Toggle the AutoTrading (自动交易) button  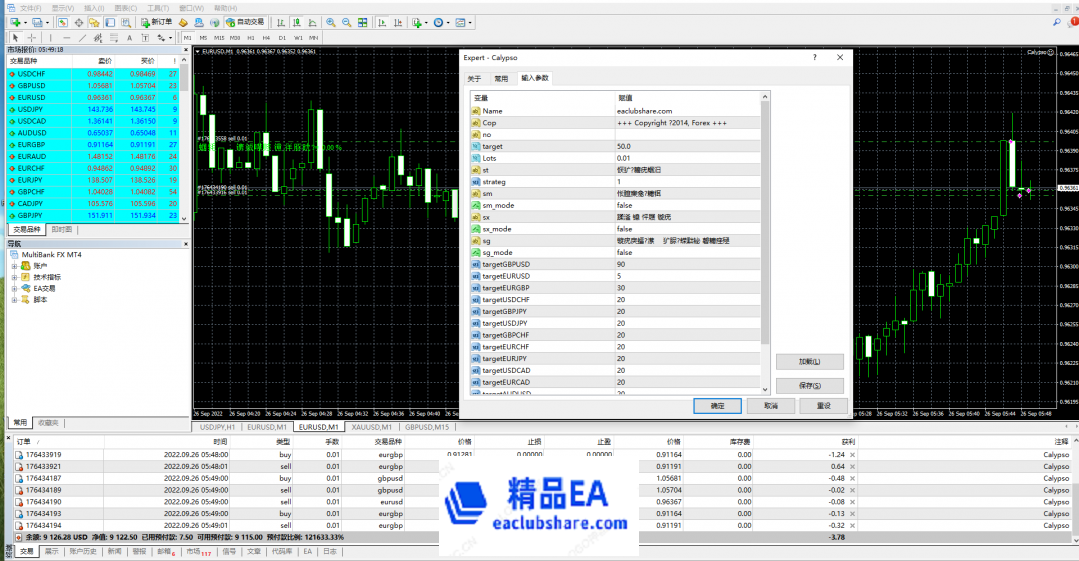(246, 23)
